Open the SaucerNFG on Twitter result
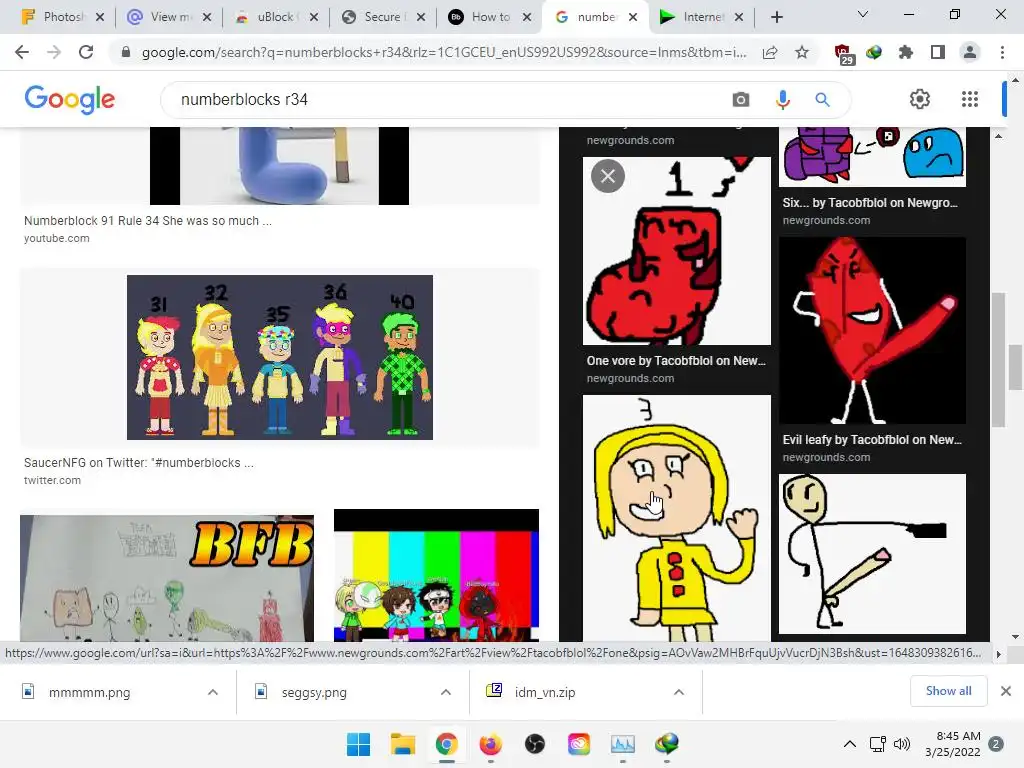The height and width of the screenshot is (768, 1024). tap(138, 462)
